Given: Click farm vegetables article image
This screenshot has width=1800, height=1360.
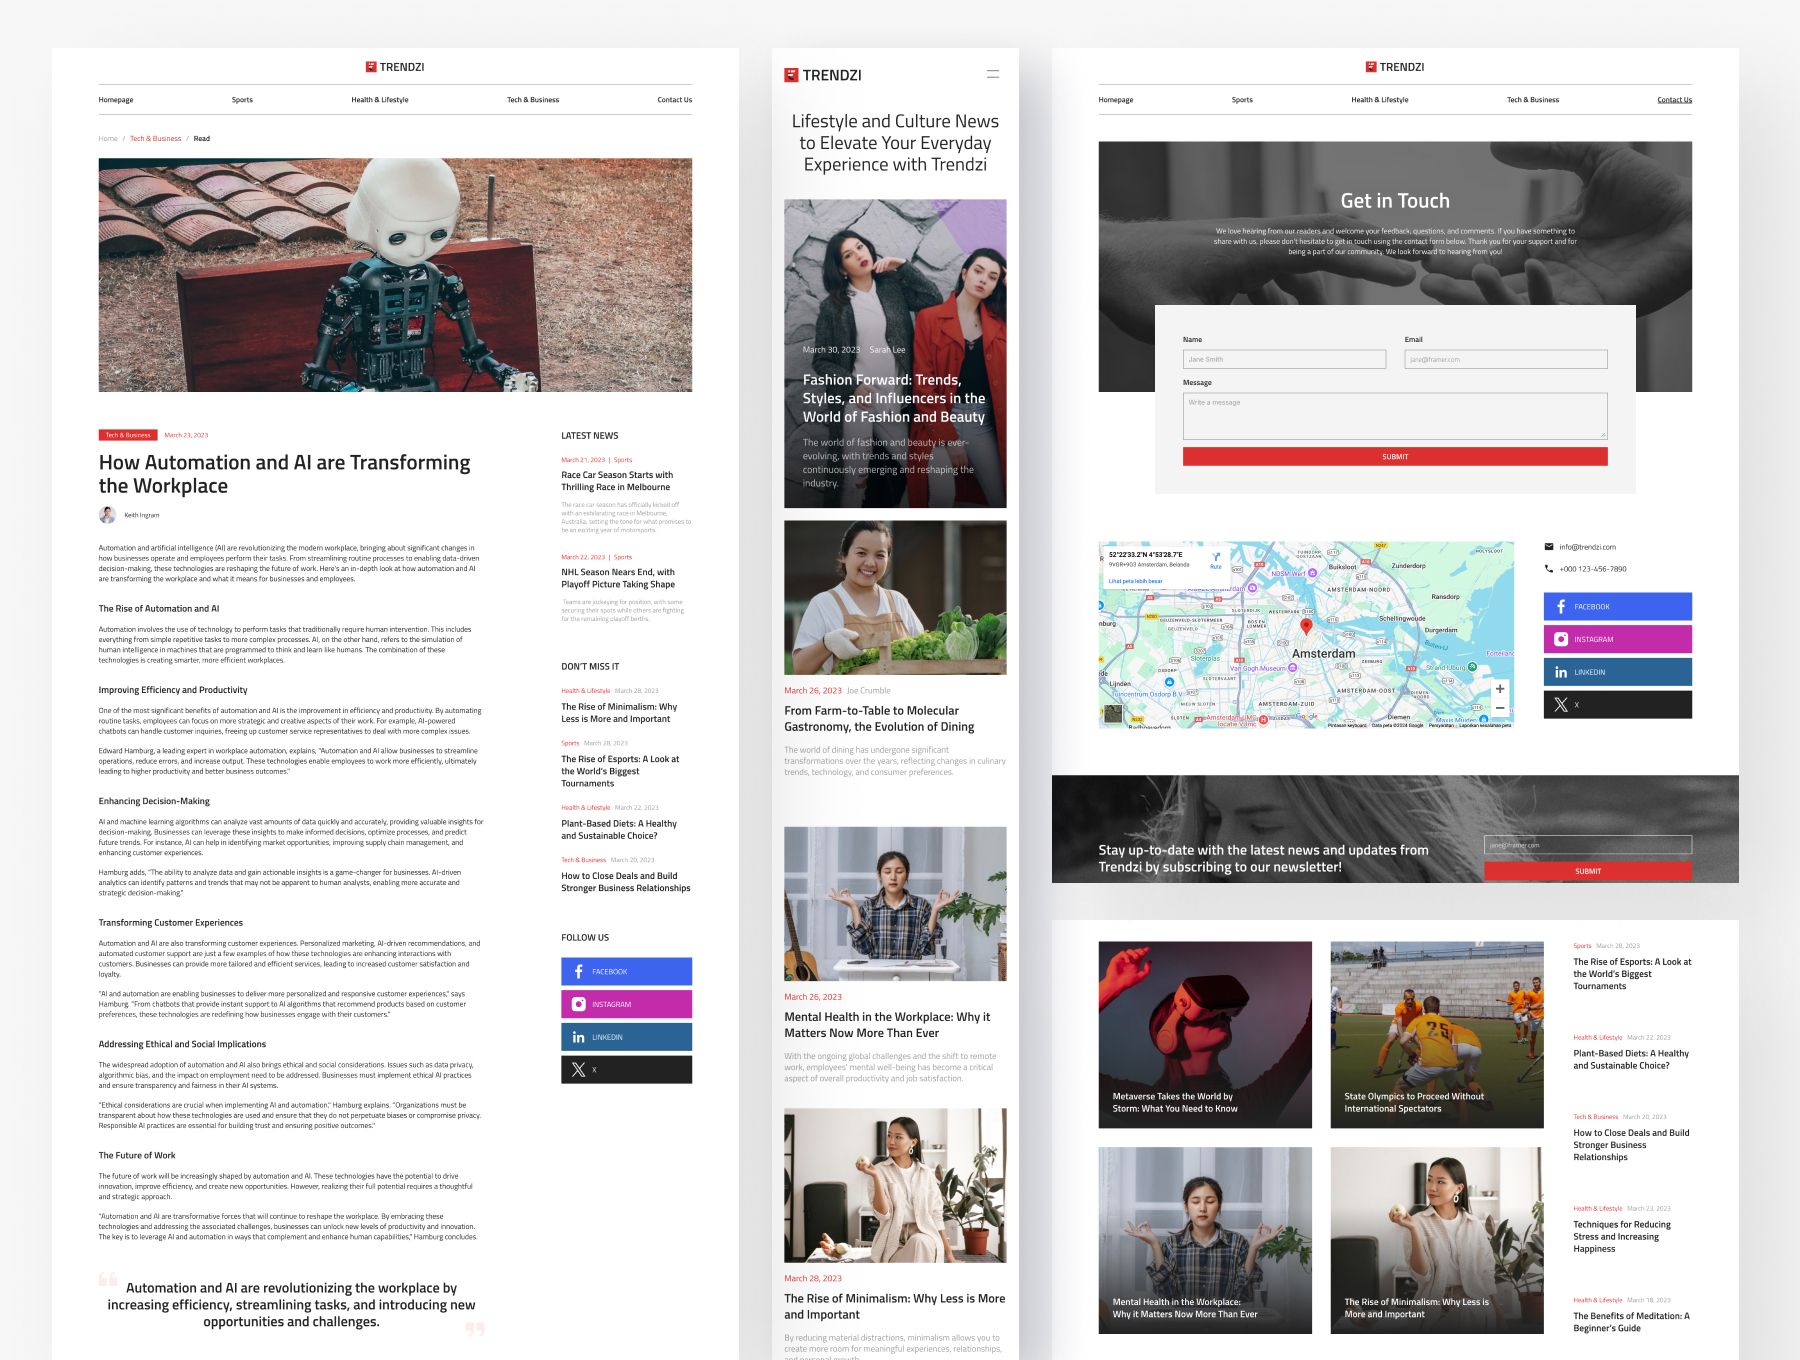Looking at the screenshot, I should coord(895,597).
